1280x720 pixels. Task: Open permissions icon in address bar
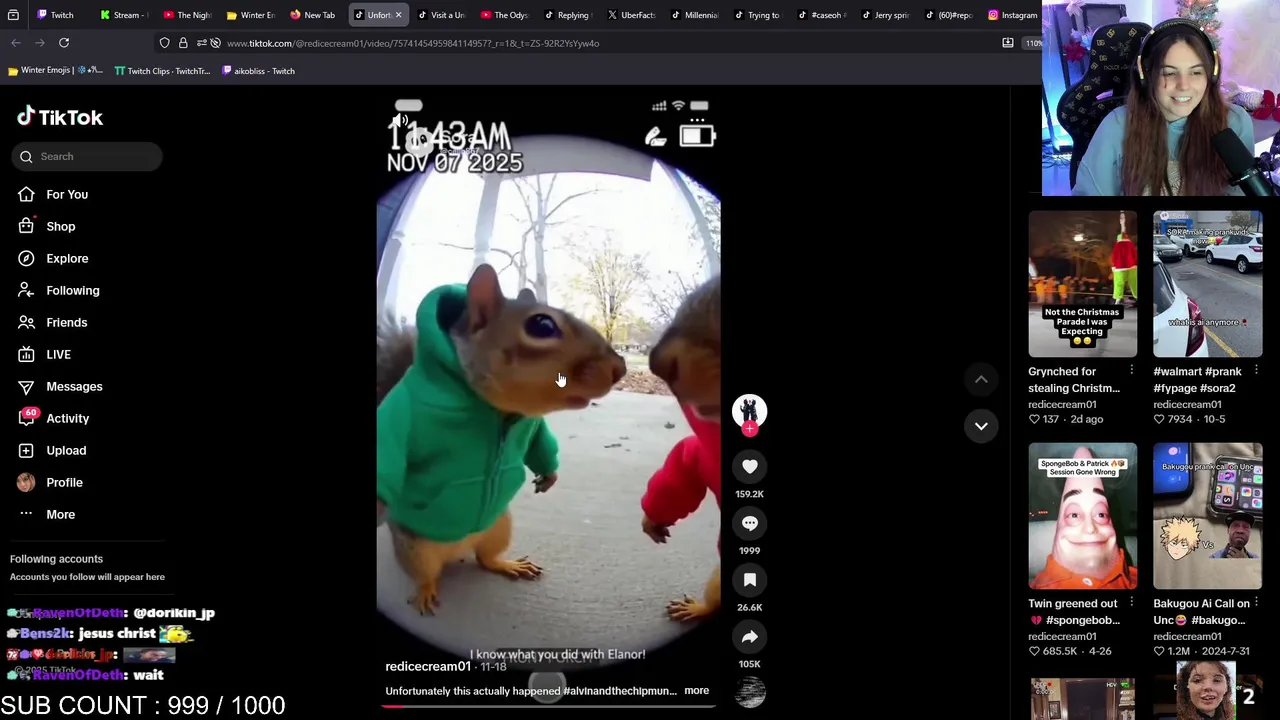202,43
